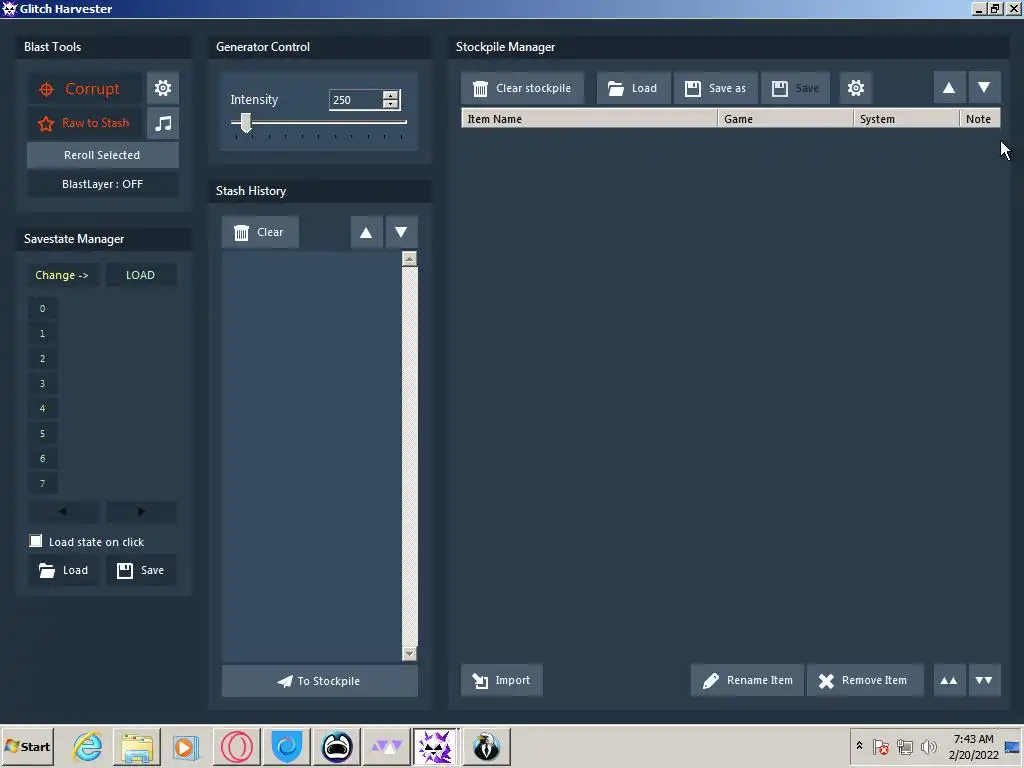Click the Corrupt button in Blast Tools
1024x768 pixels.
(84, 89)
